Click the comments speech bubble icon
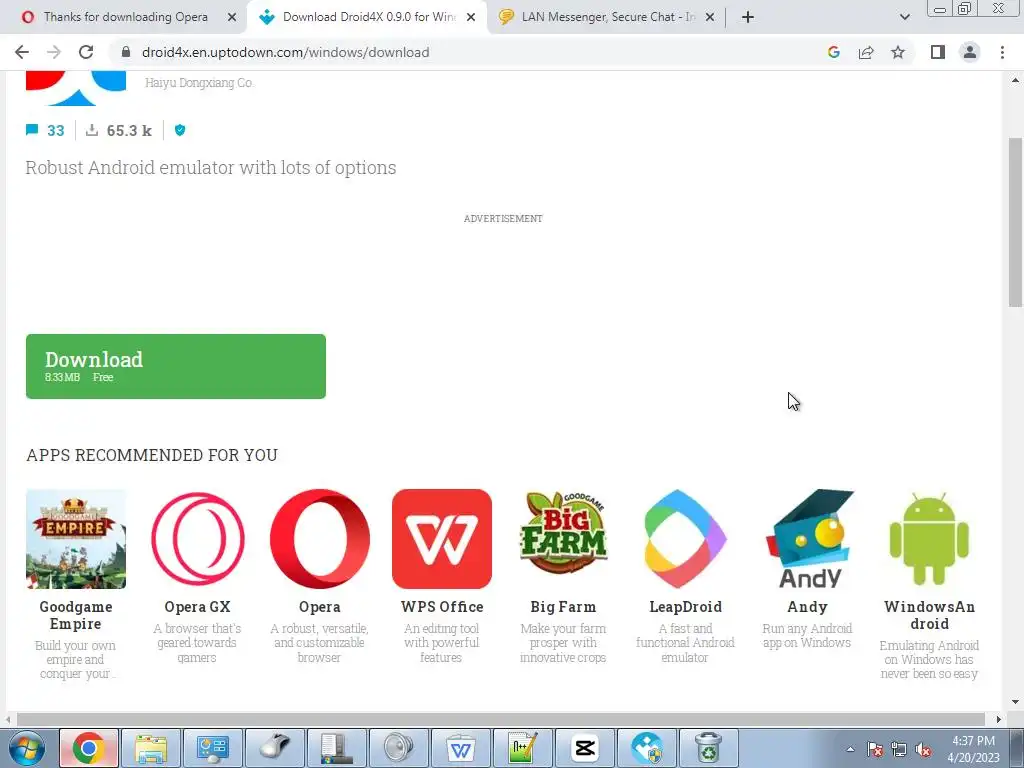Viewport: 1024px width, 768px height. pyautogui.click(x=31, y=130)
